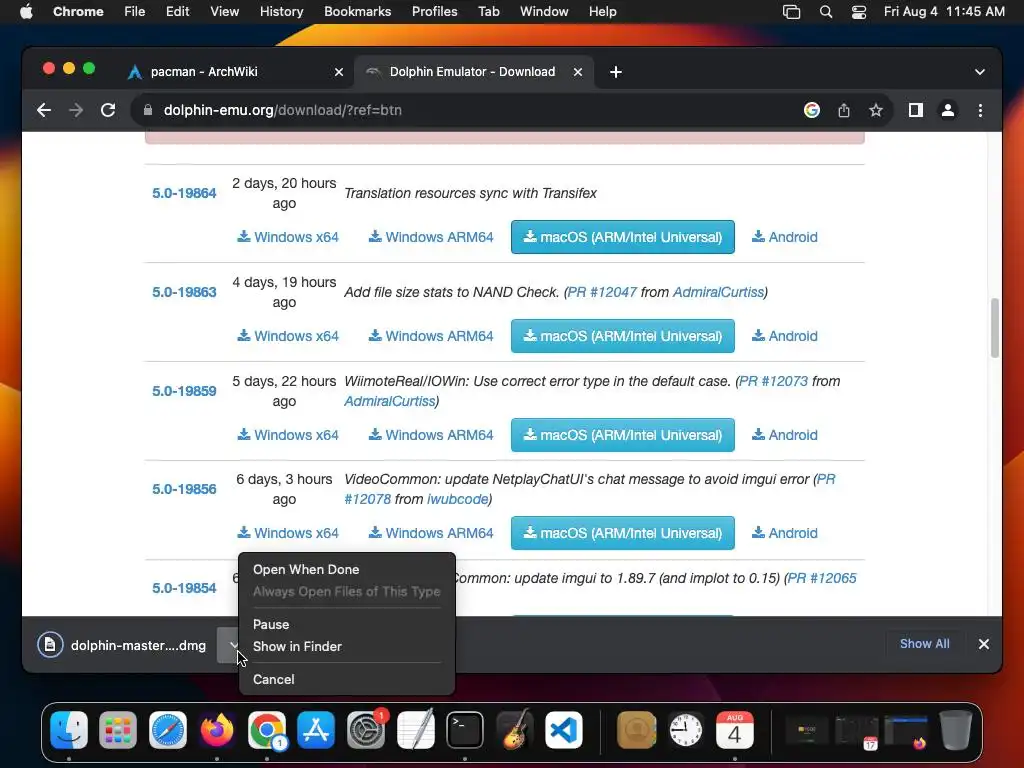This screenshot has height=768, width=1024.
Task: Open Terminal from the Dock
Action: point(464,729)
